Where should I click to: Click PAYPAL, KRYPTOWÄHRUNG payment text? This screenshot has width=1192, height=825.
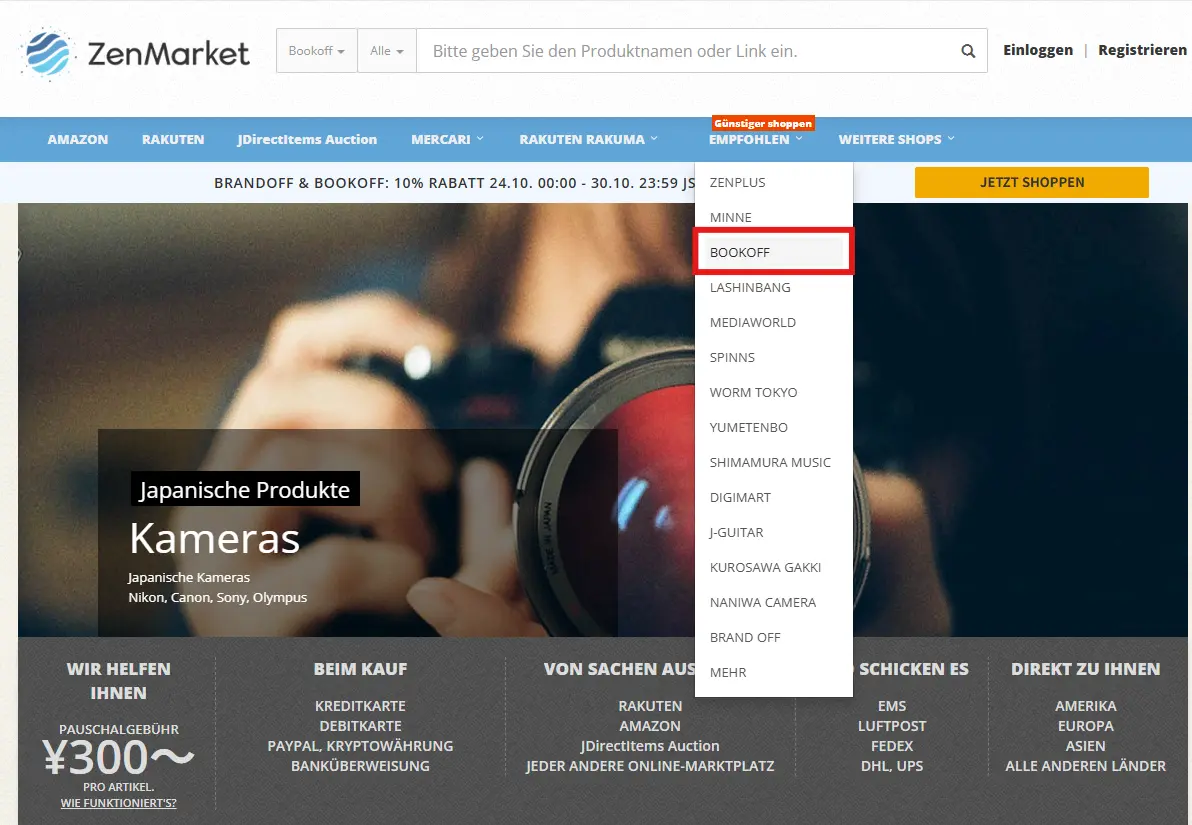(360, 746)
